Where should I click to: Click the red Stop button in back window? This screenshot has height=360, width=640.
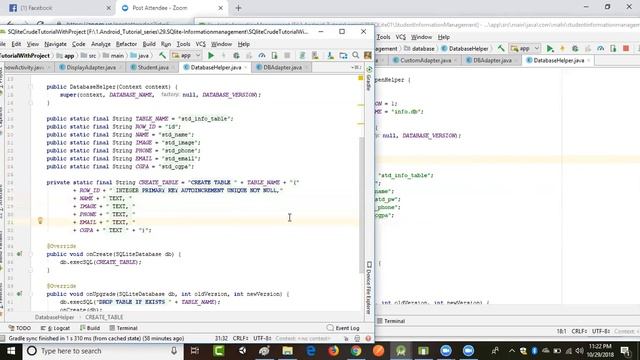[x=626, y=49]
